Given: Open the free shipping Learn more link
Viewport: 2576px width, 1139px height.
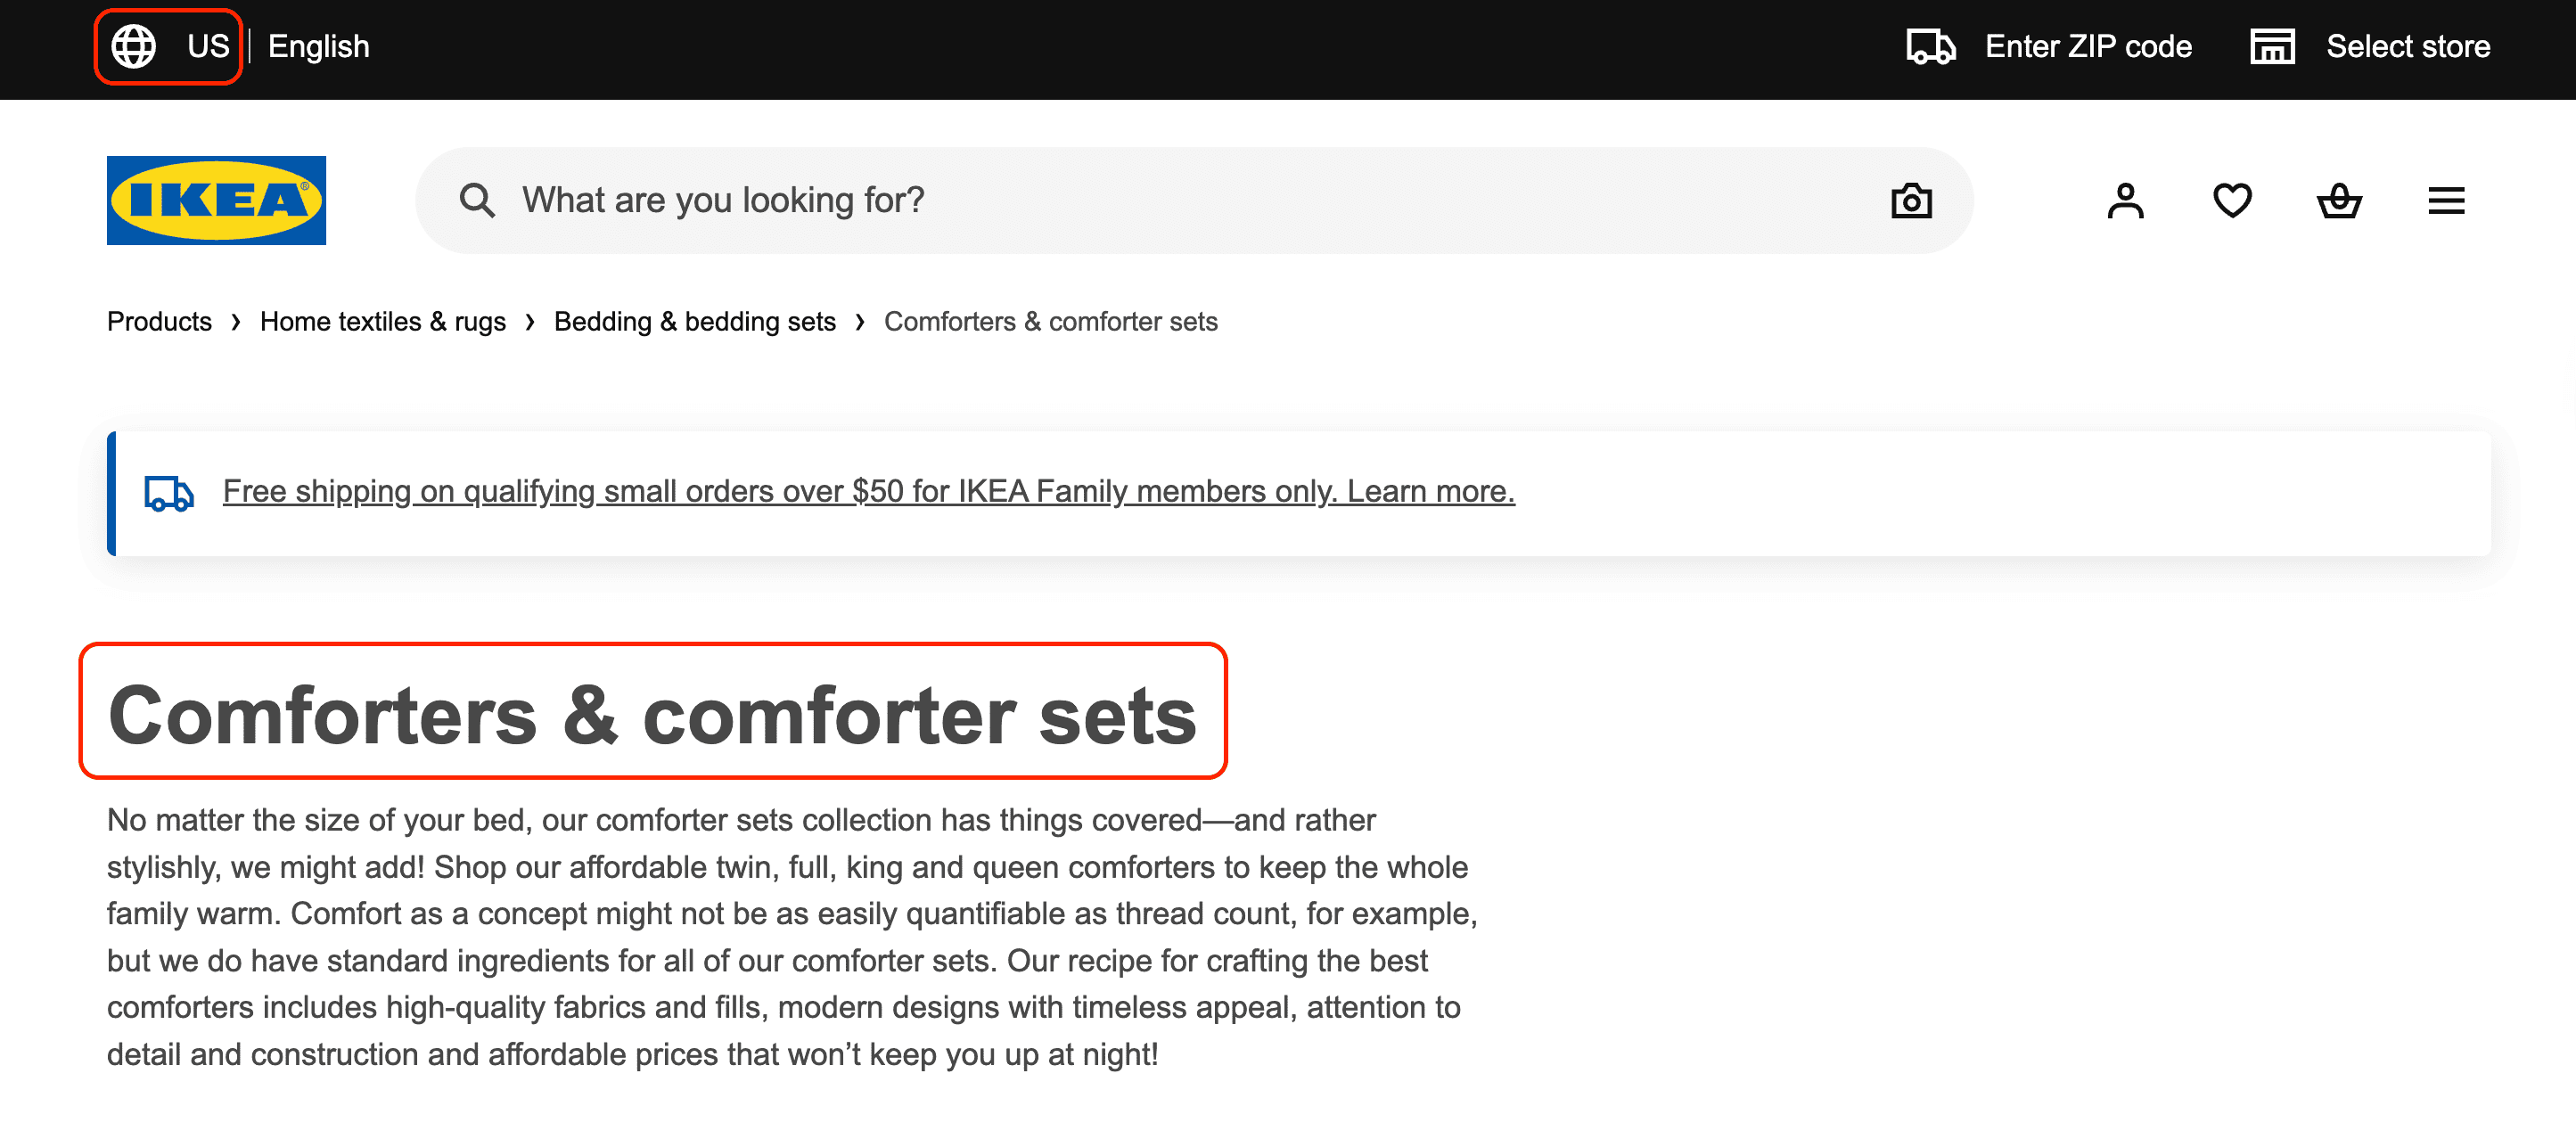Looking at the screenshot, I should click(1430, 491).
